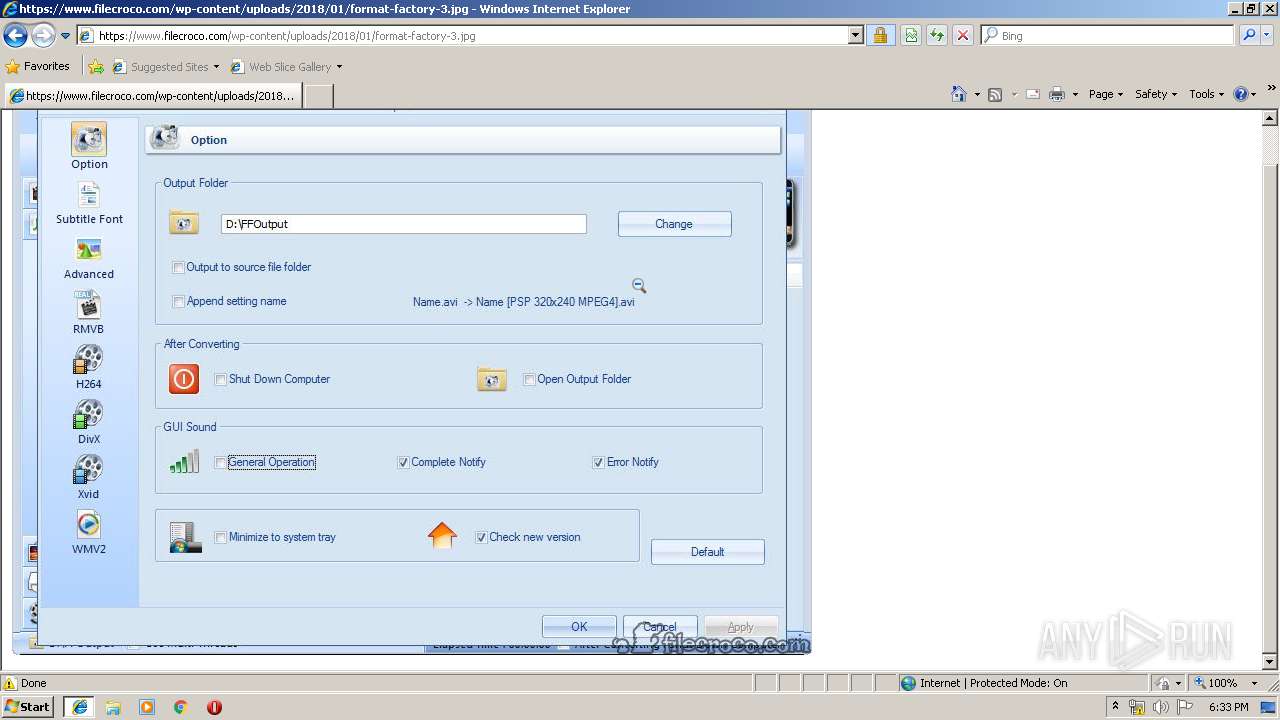The width and height of the screenshot is (1280, 720).
Task: Click the Bing search box
Action: (x=1107, y=35)
